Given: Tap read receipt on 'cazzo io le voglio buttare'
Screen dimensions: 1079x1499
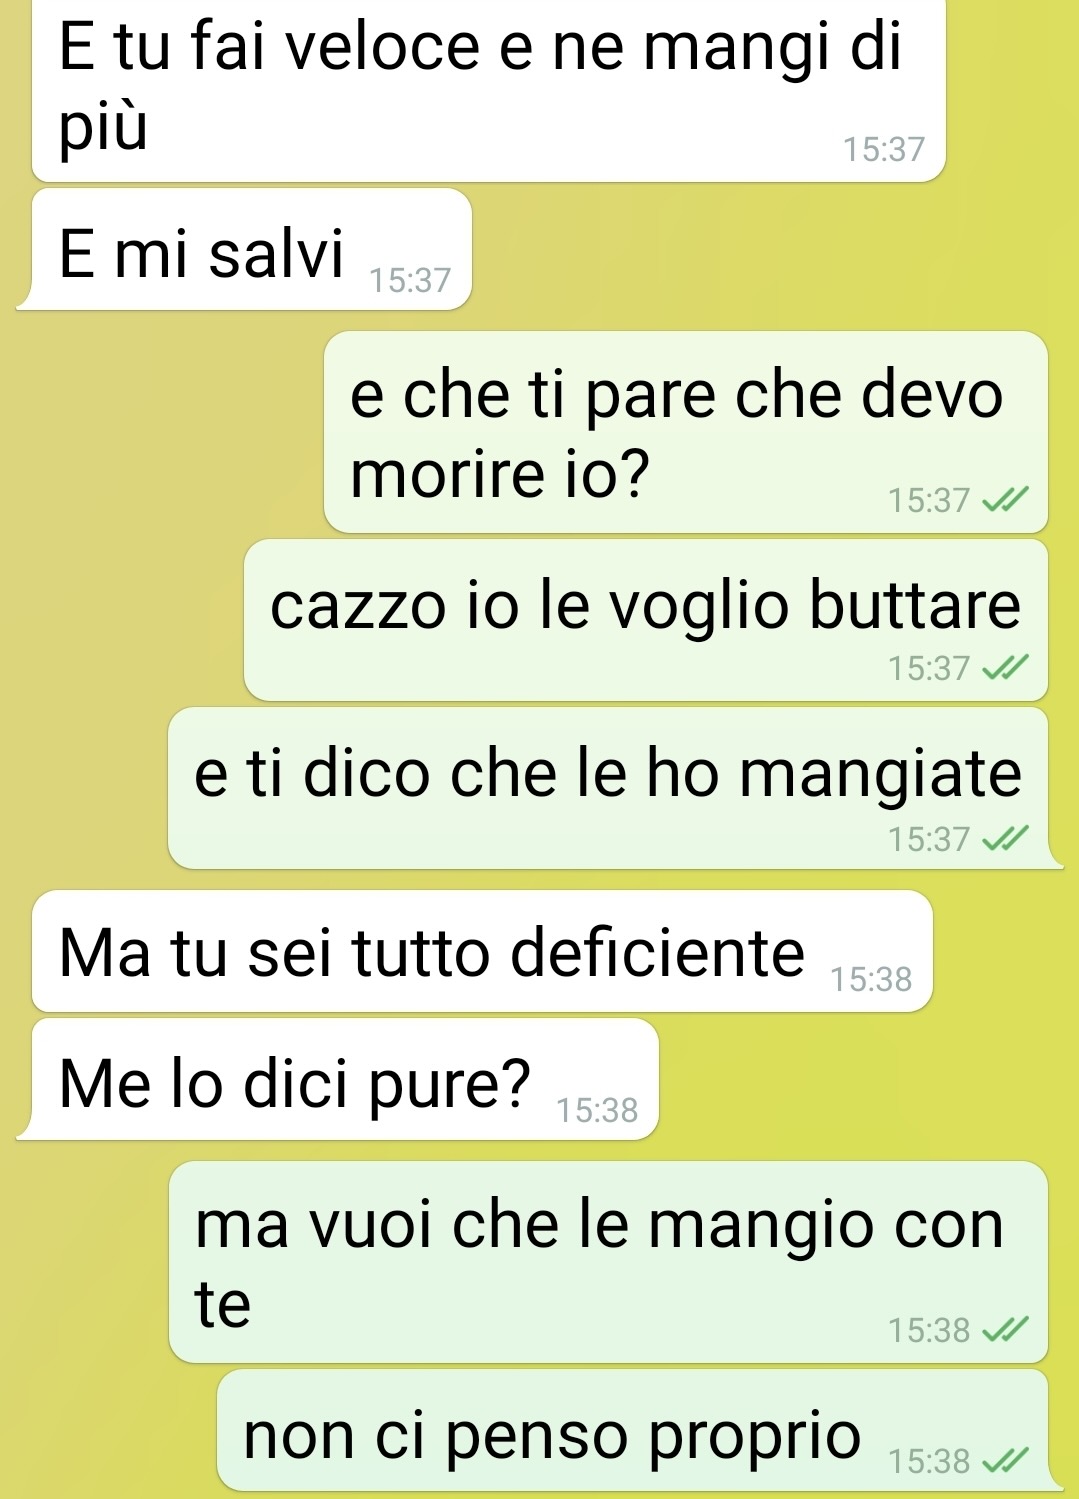Looking at the screenshot, I should coord(1005,667).
